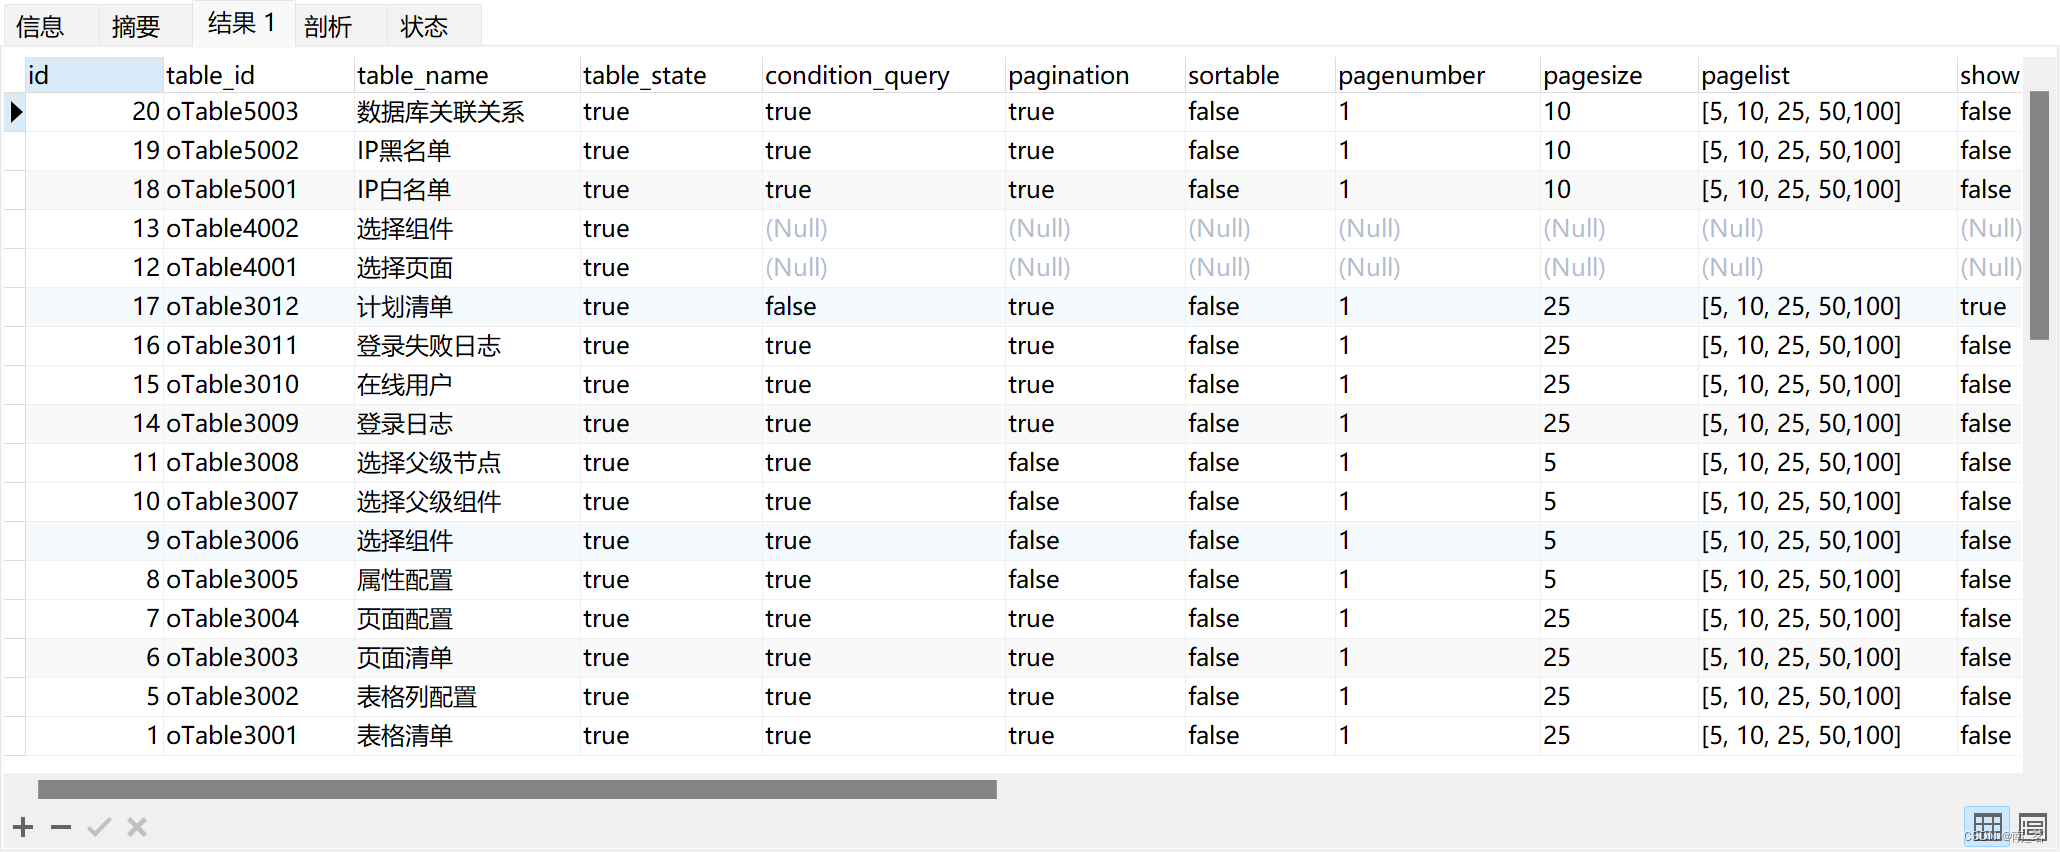Select the 结果 1 tab
This screenshot has width=2060, height=852.
tap(242, 23)
